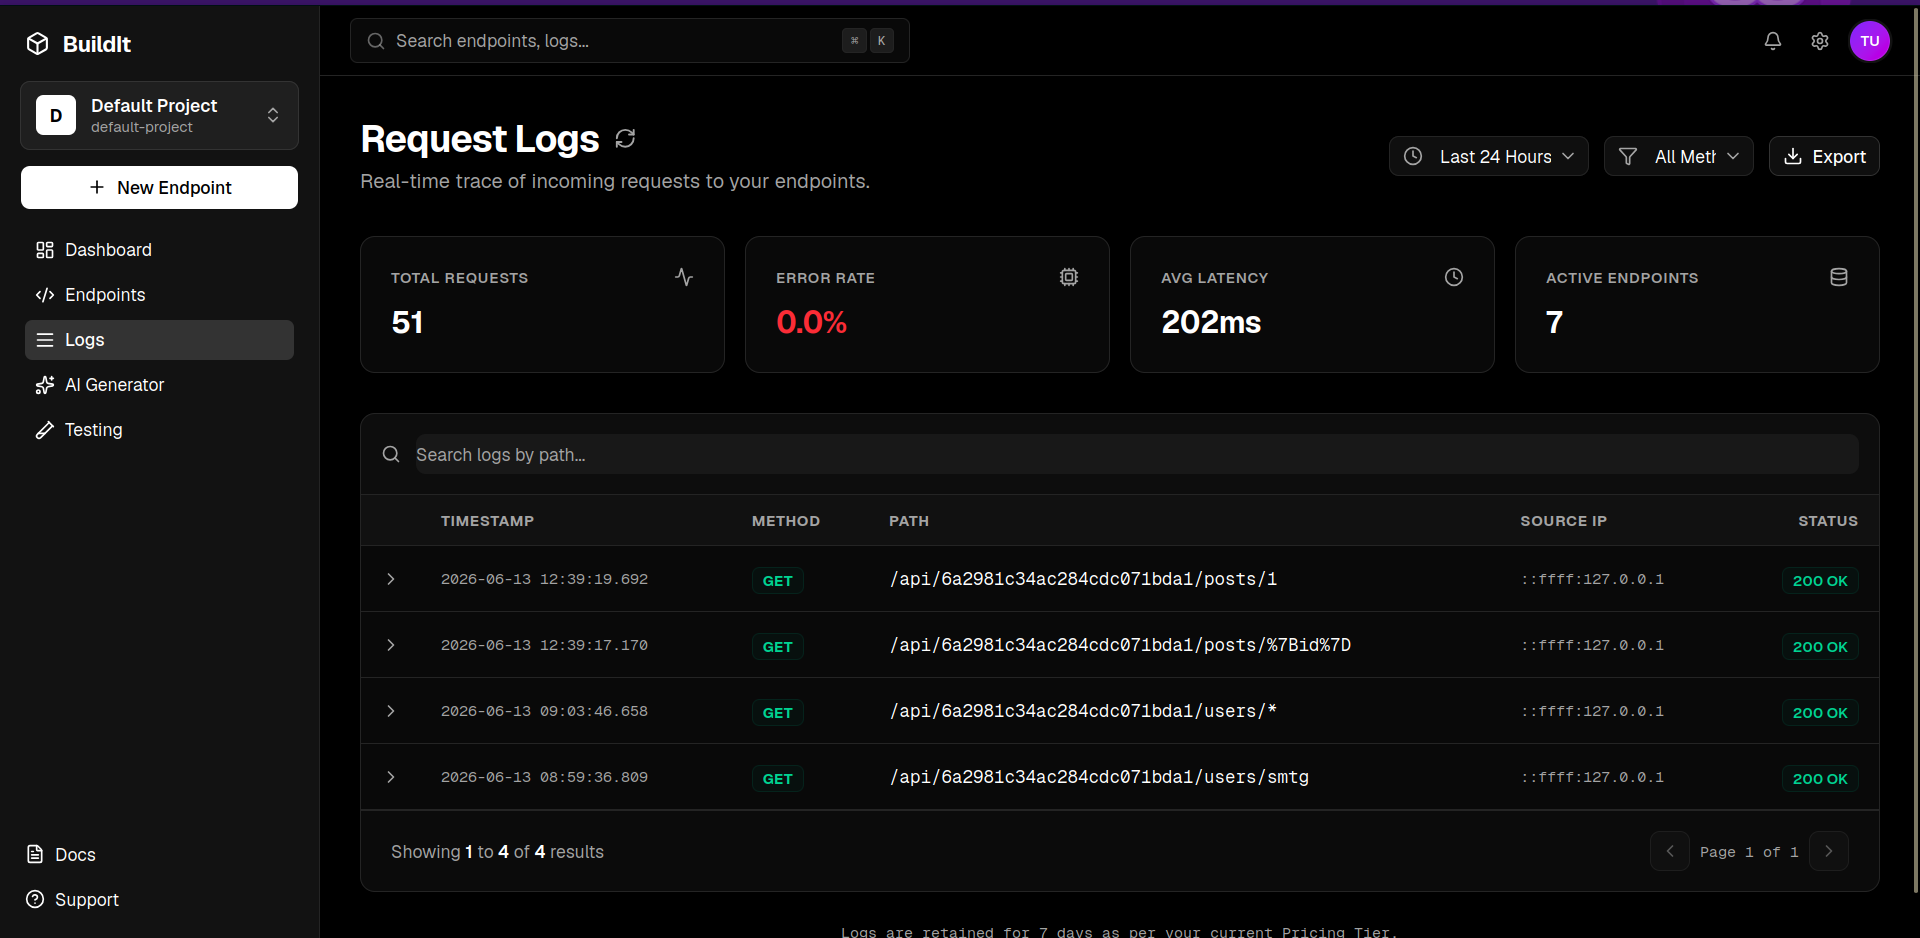Click the magnifier icon beside log search

pos(391,454)
